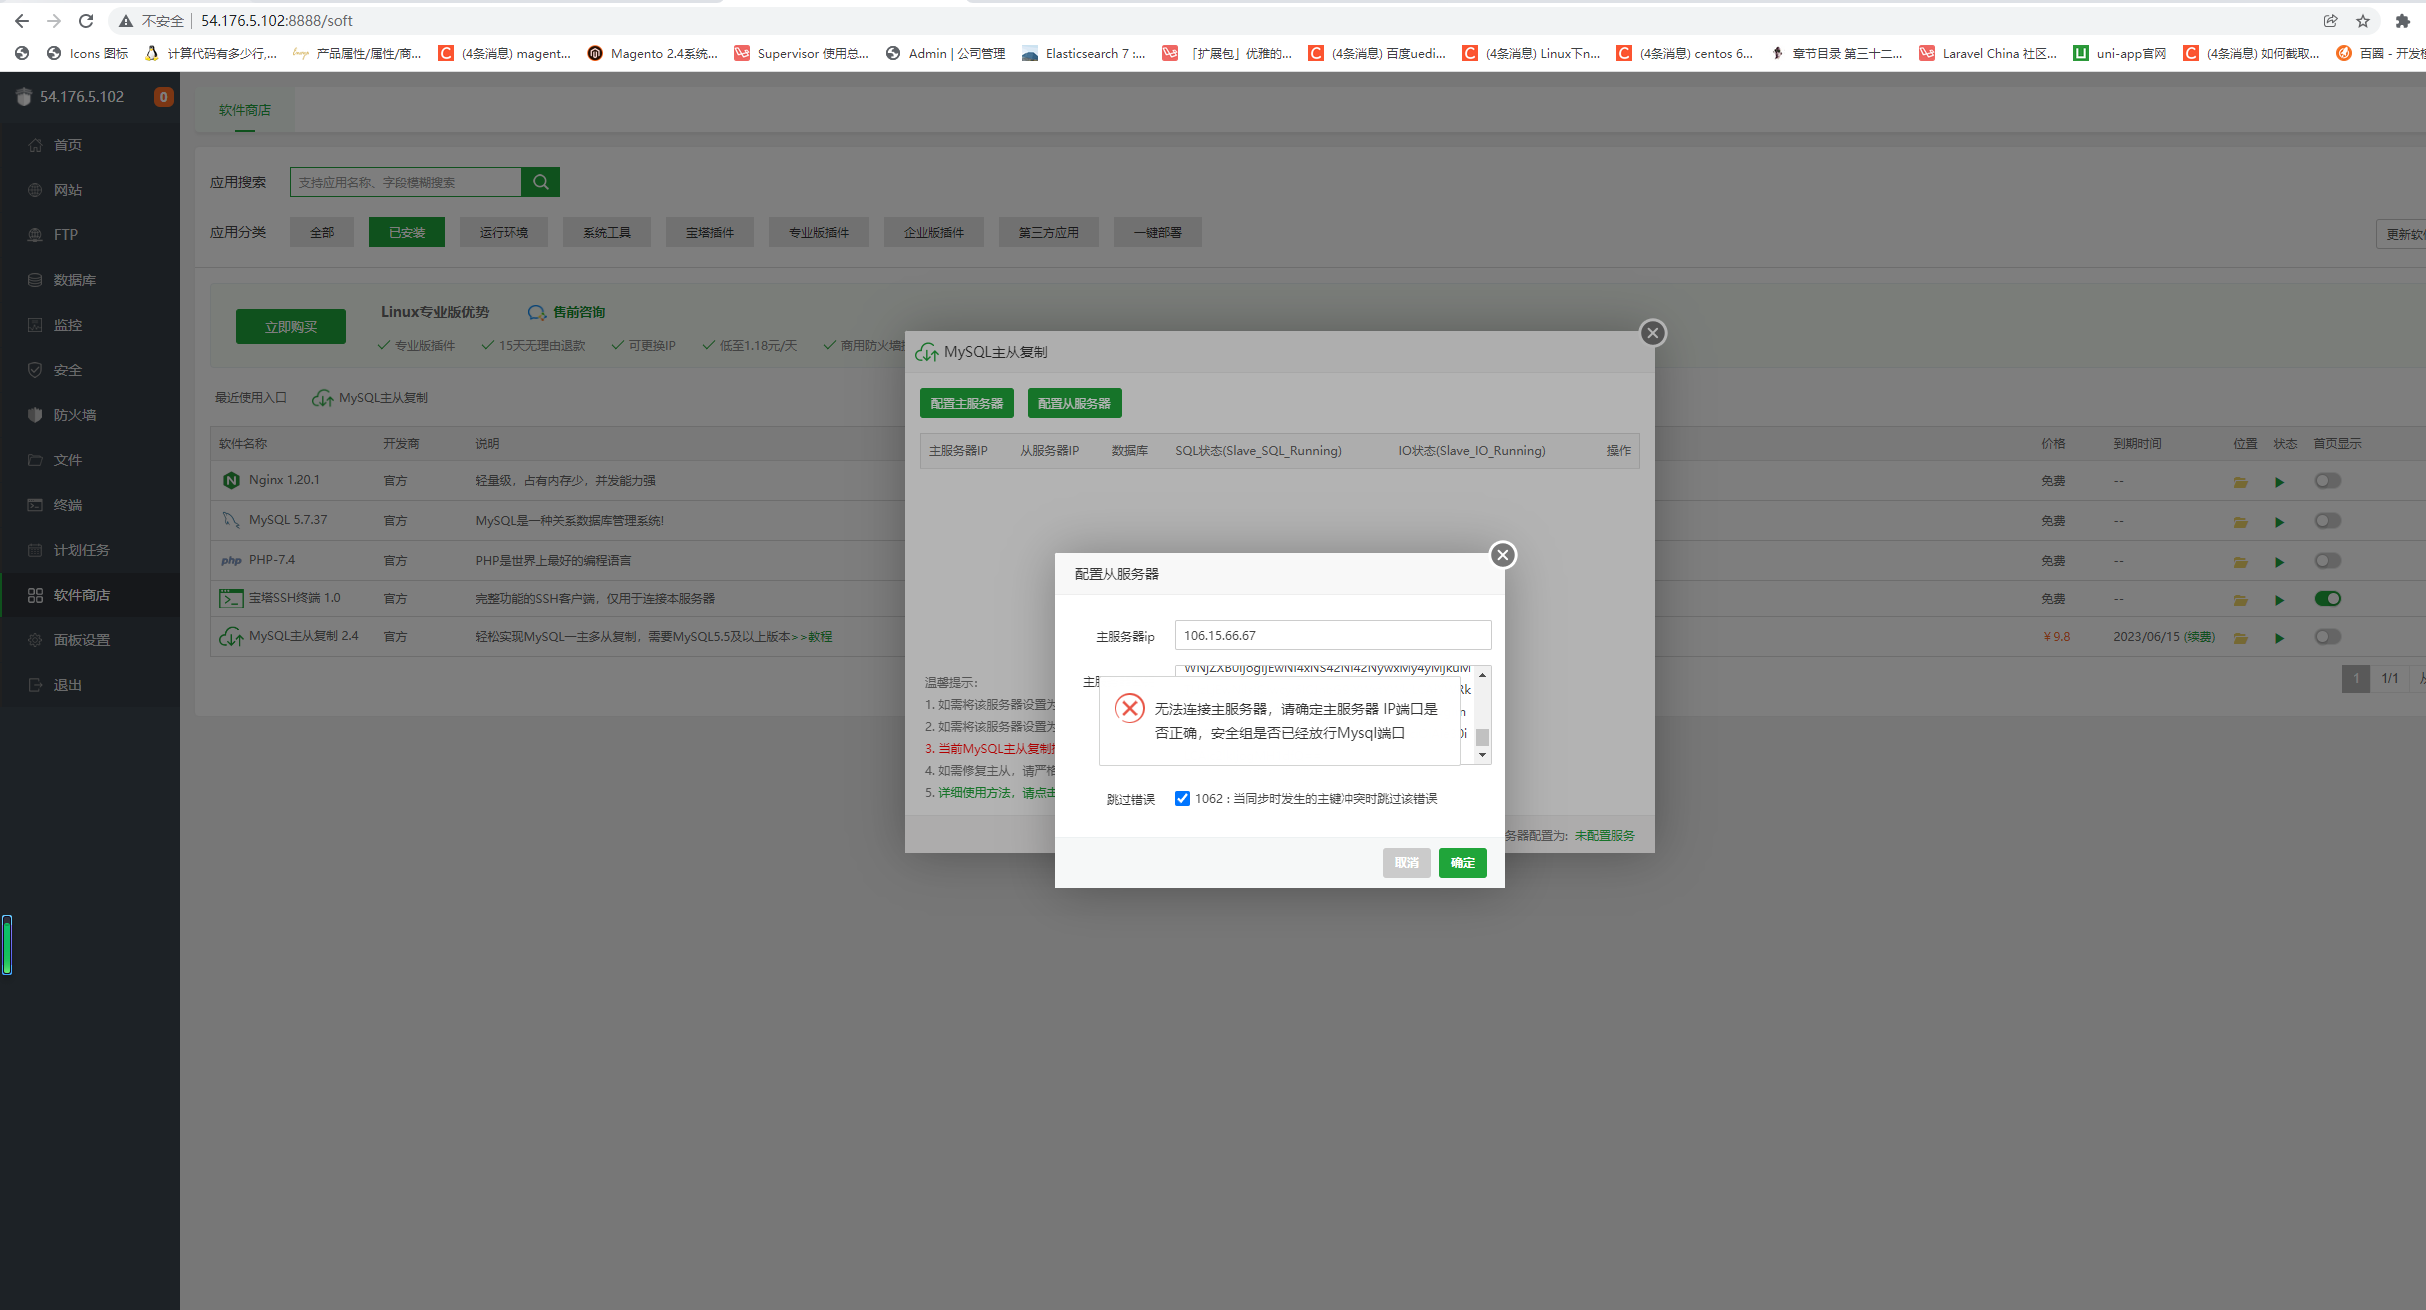2426x1310 pixels.
Task: Select the 一键部署 category filter
Action: (1158, 232)
